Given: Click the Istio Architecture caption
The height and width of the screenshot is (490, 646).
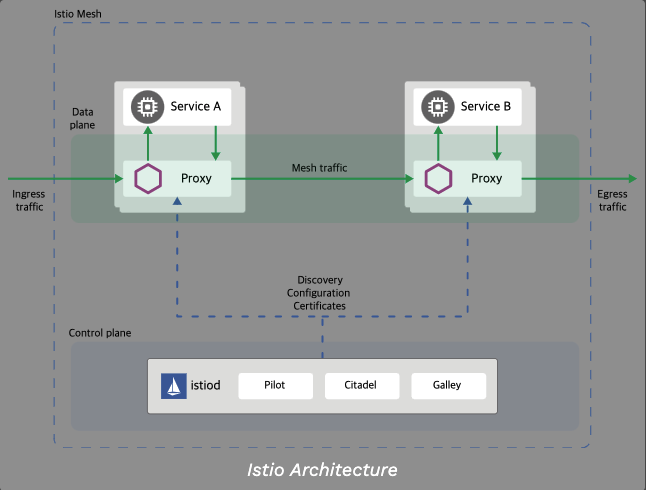Looking at the screenshot, I should (x=322, y=470).
